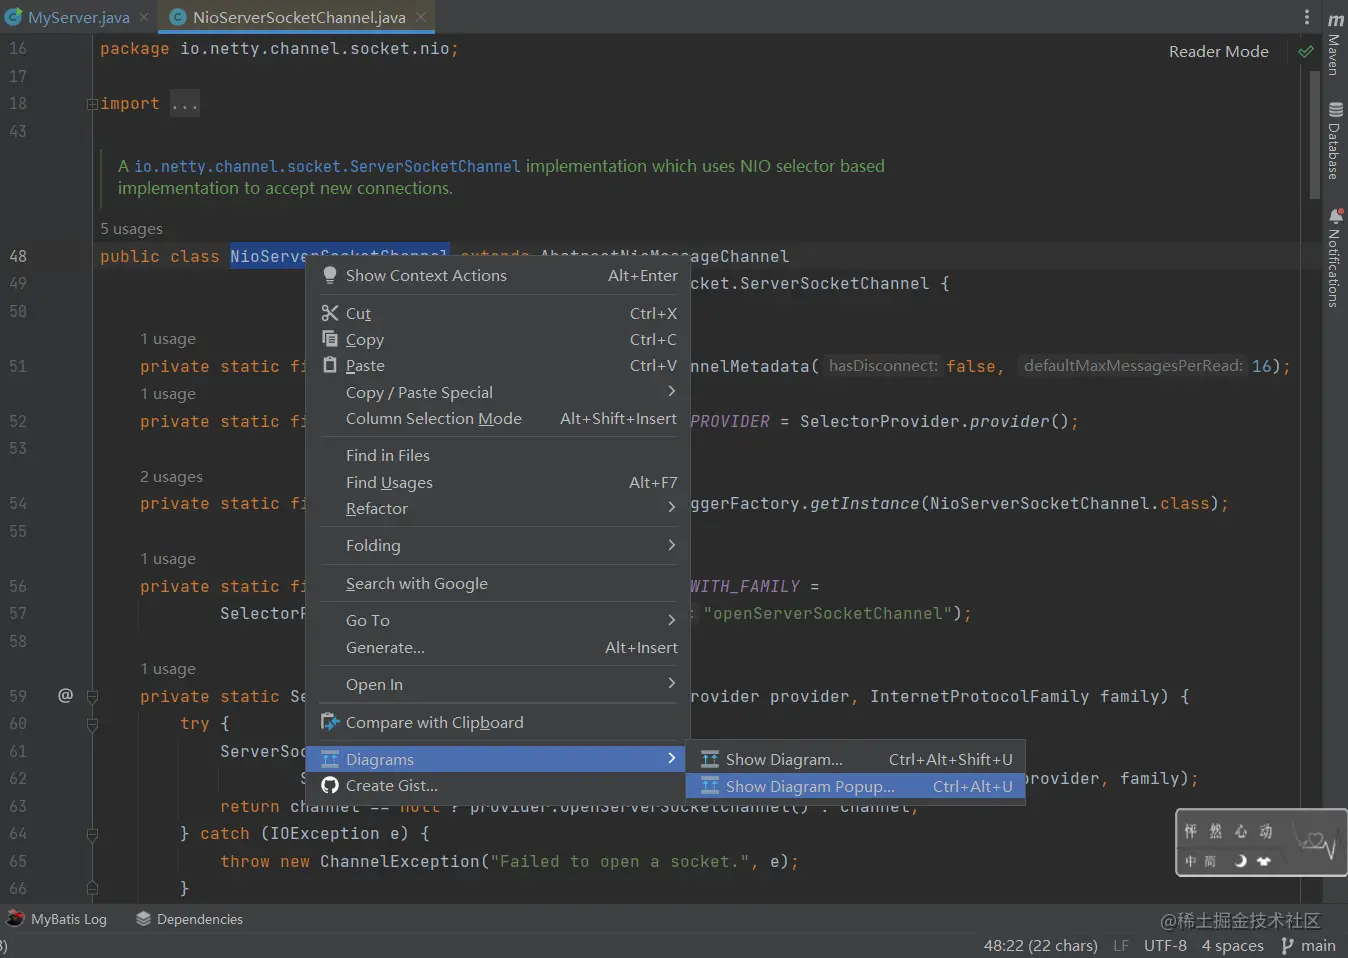The image size is (1348, 958).
Task: Click the 4 spaces indent setting
Action: point(1232,945)
